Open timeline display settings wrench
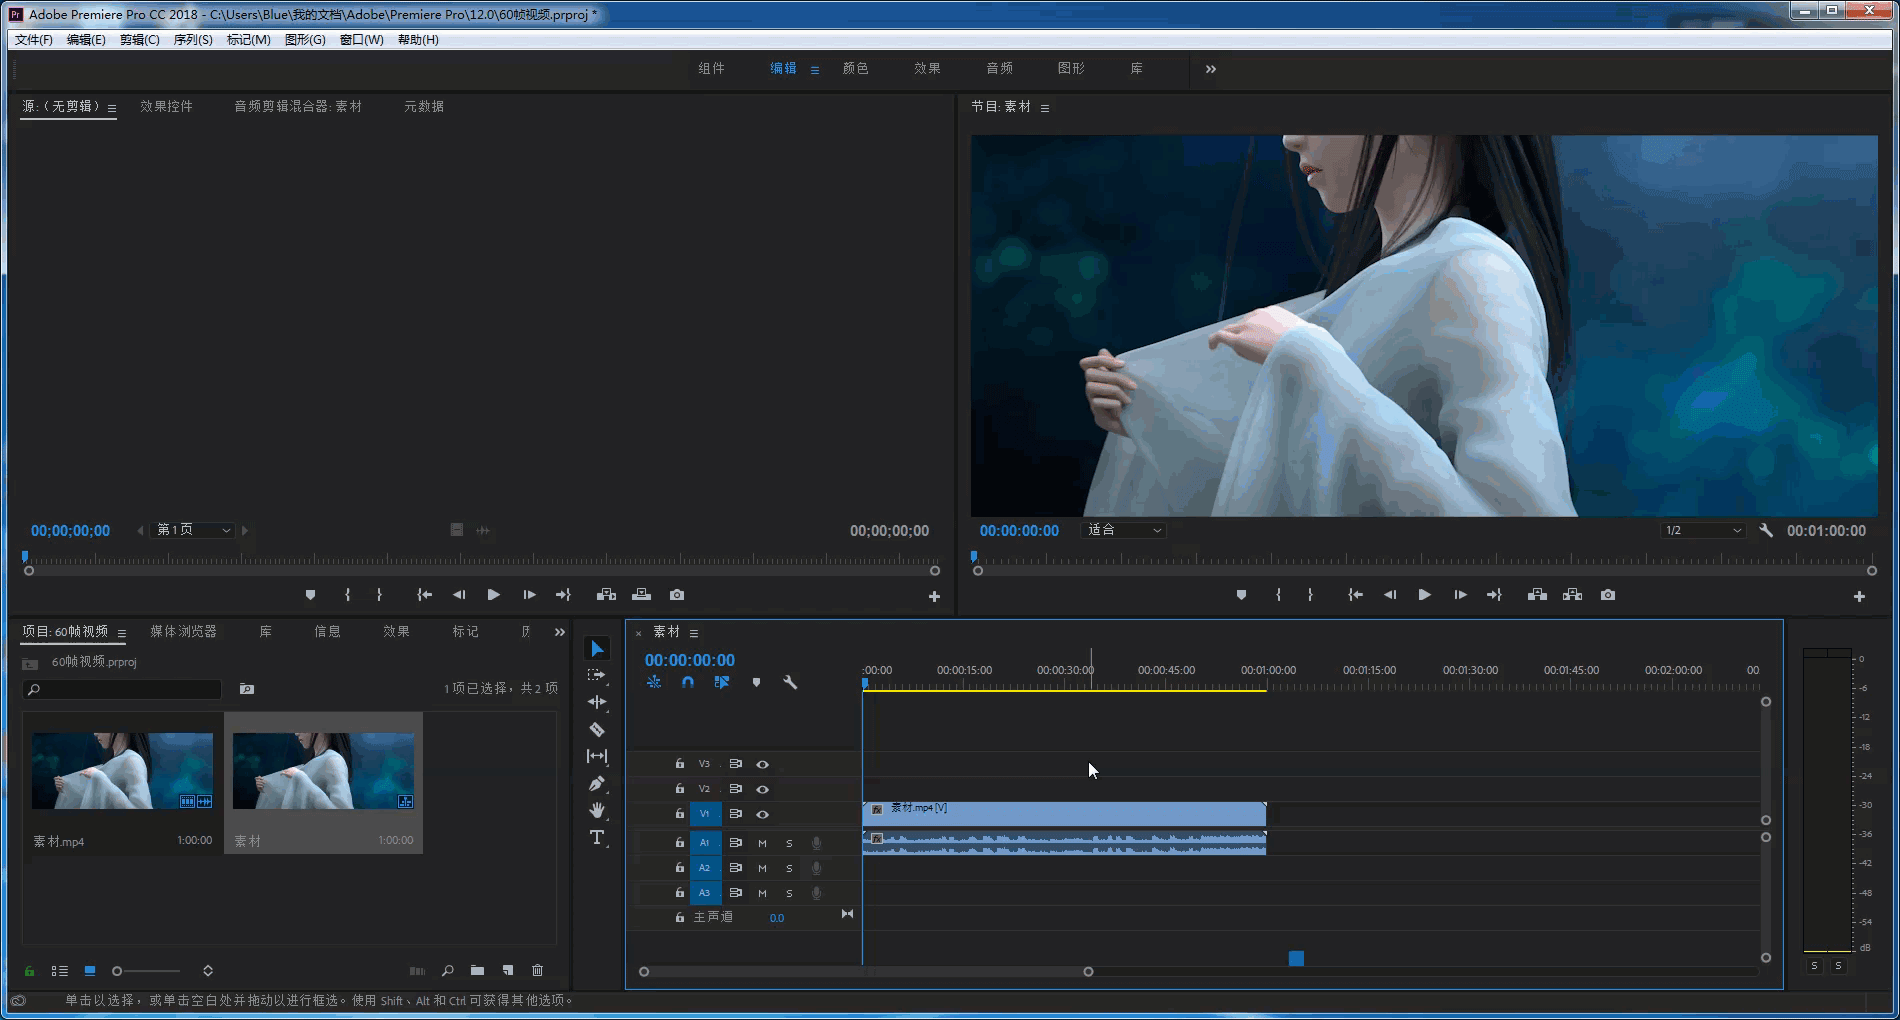Screen dimensions: 1900x1020 [x=790, y=682]
